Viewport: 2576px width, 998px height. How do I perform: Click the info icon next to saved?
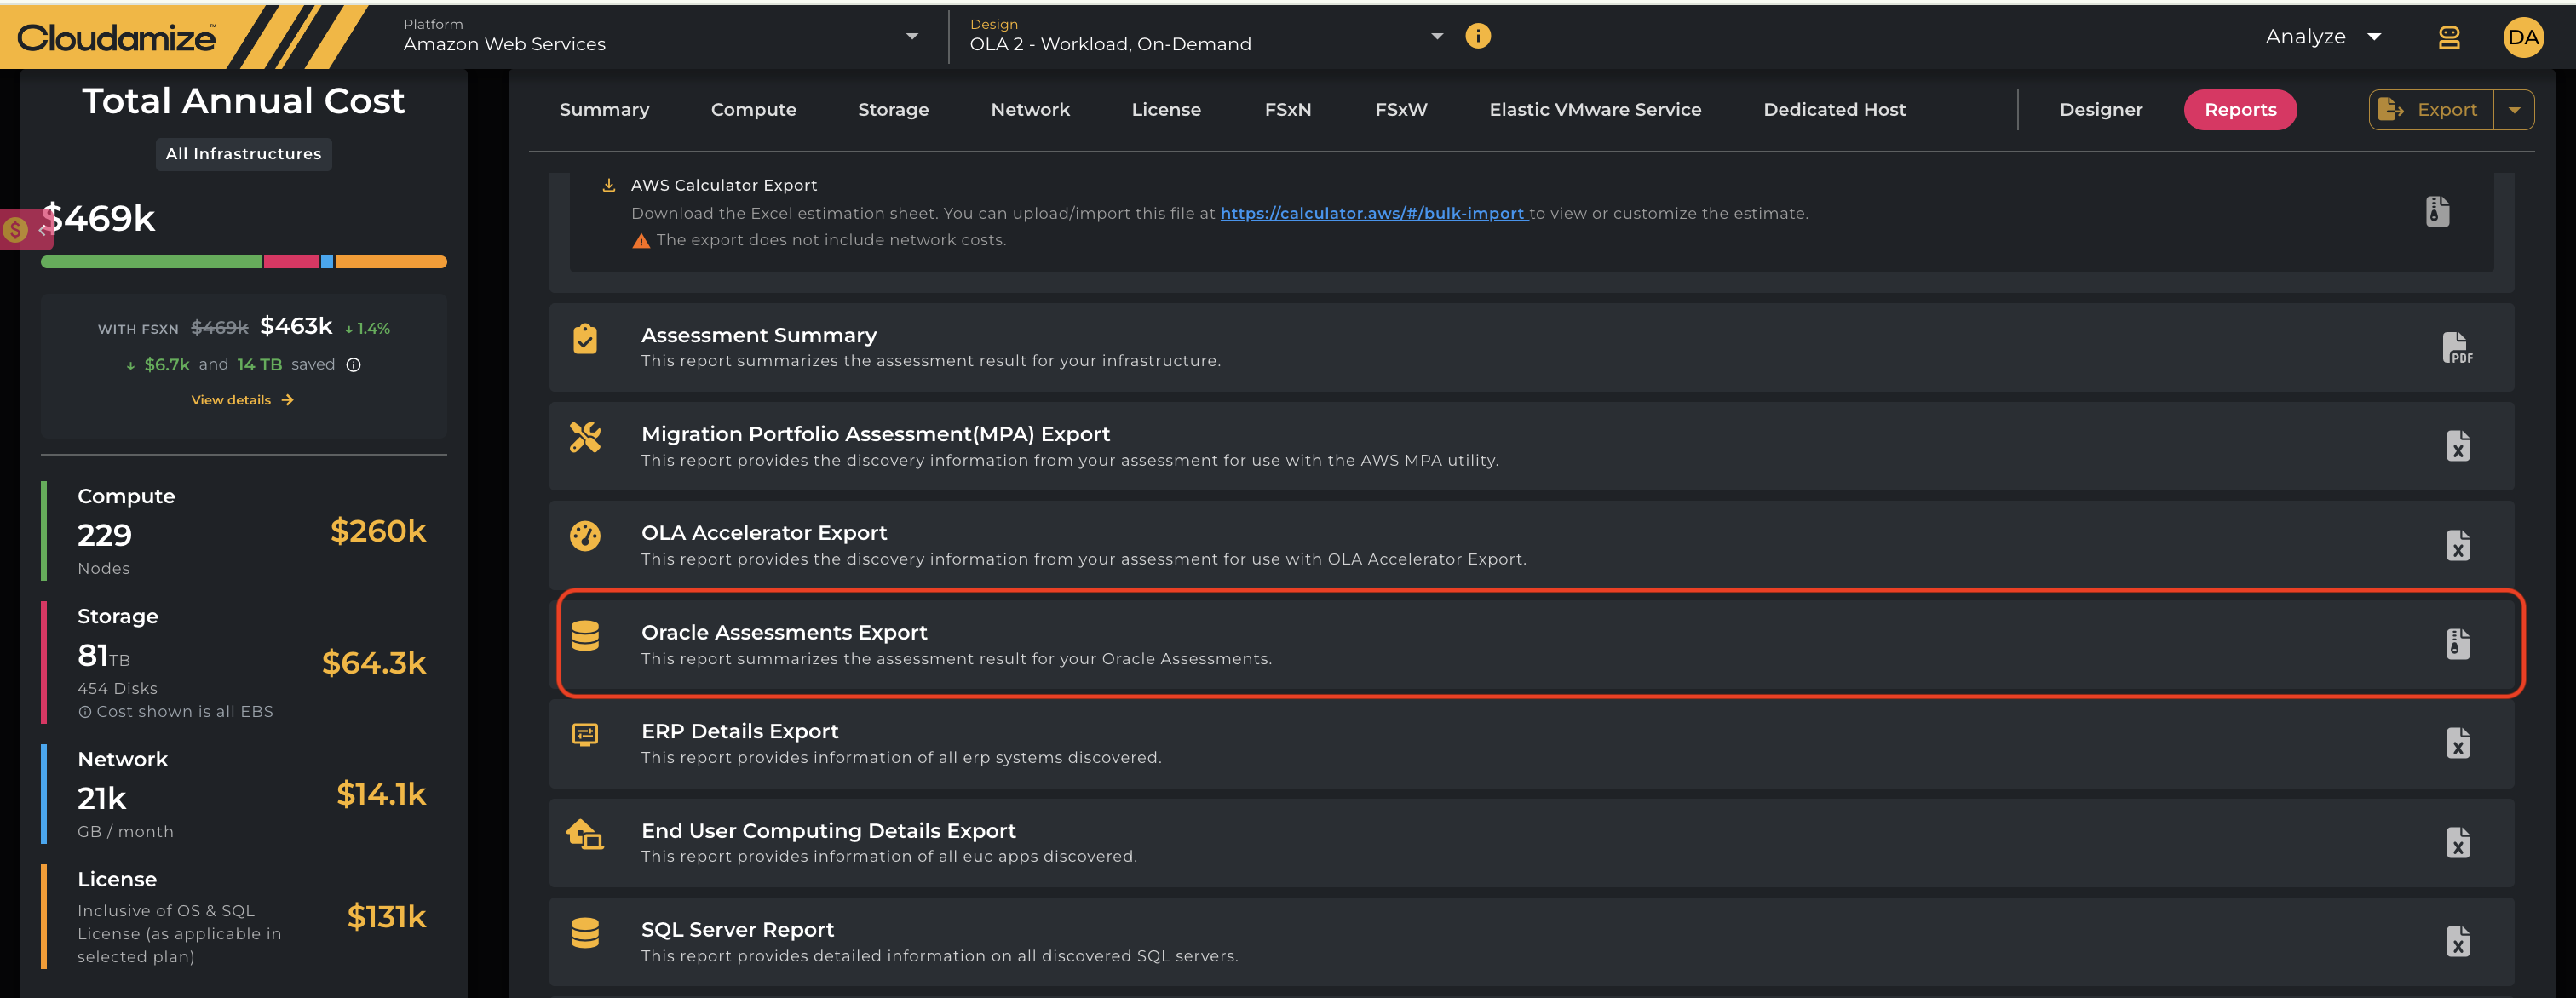[x=353, y=365]
